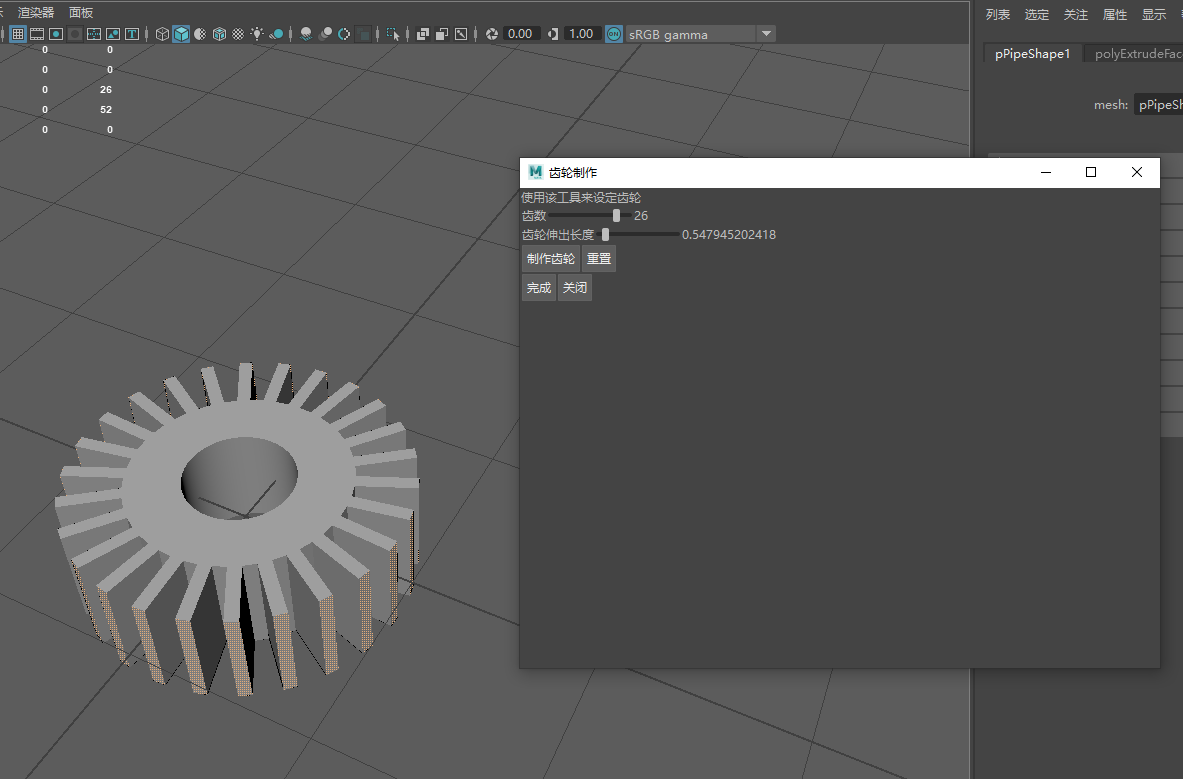Toggle use all lights bulb icon
Screen dimensions: 1183x779
(x=257, y=34)
